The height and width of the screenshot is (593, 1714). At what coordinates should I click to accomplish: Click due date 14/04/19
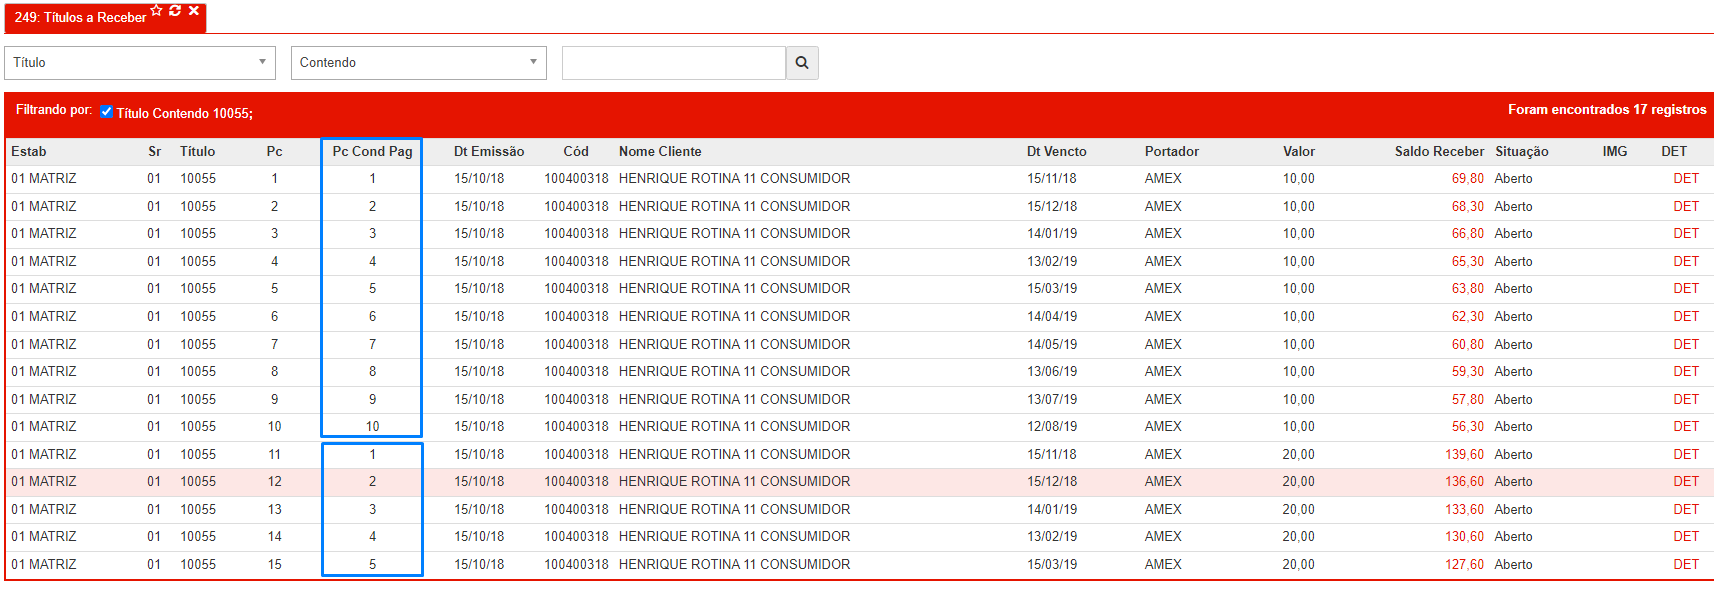pos(1052,316)
